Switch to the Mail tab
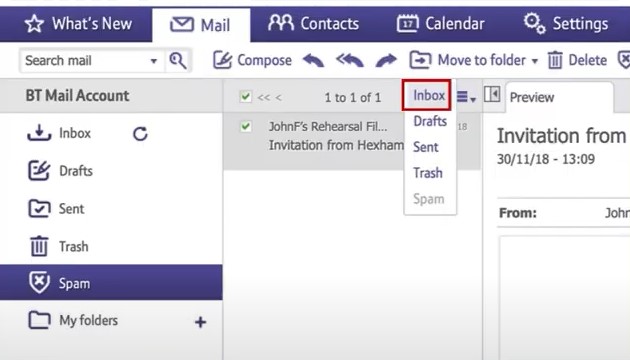This screenshot has width=630, height=360. pos(201,25)
